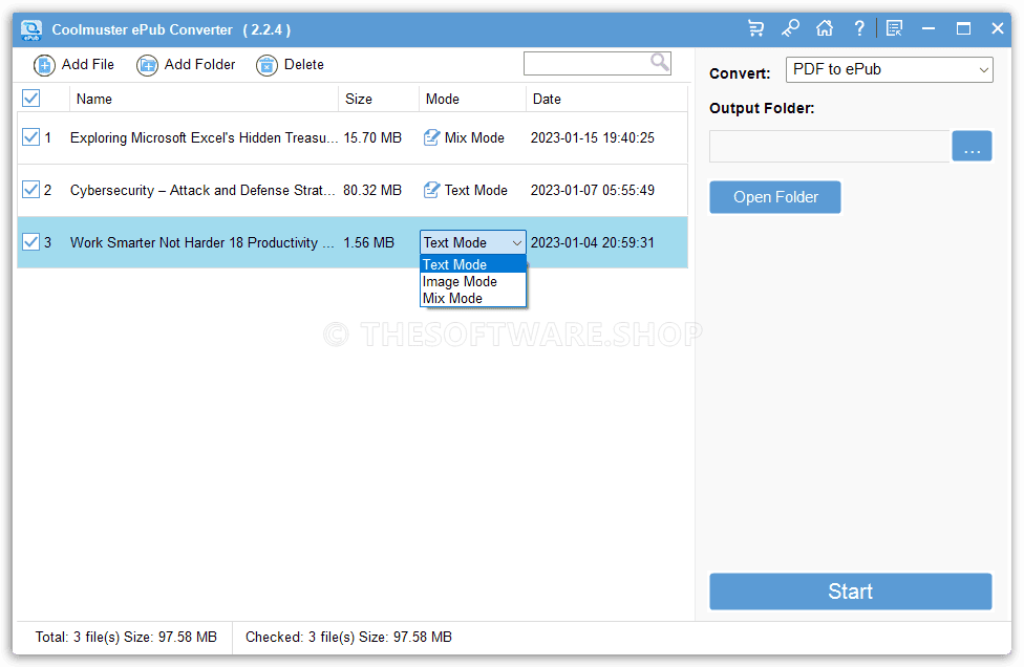1024x667 pixels.
Task: Click the search magnifier icon
Action: [660, 62]
